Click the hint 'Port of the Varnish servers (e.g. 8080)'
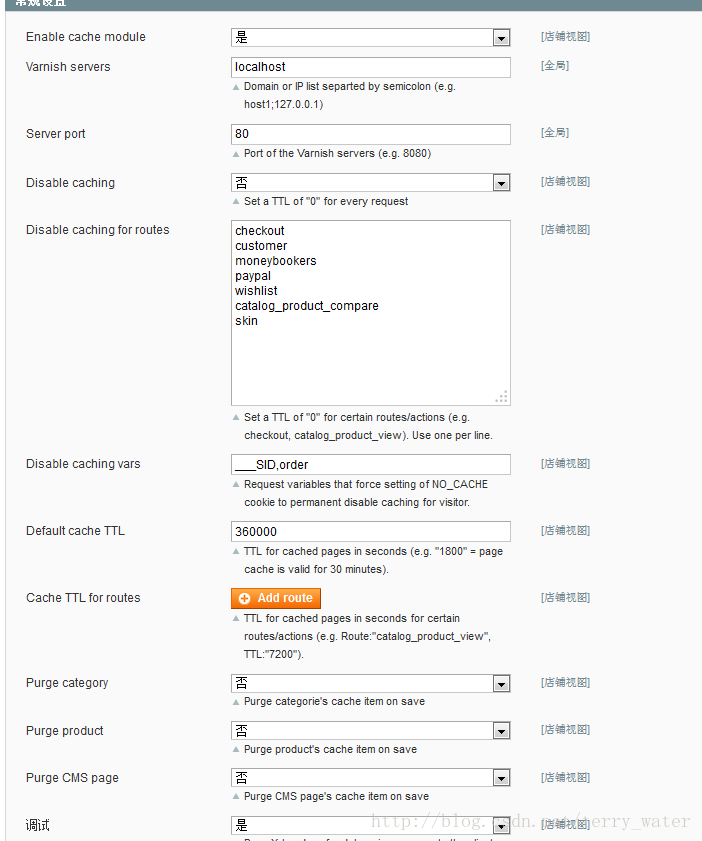The image size is (702, 841). coord(337,153)
